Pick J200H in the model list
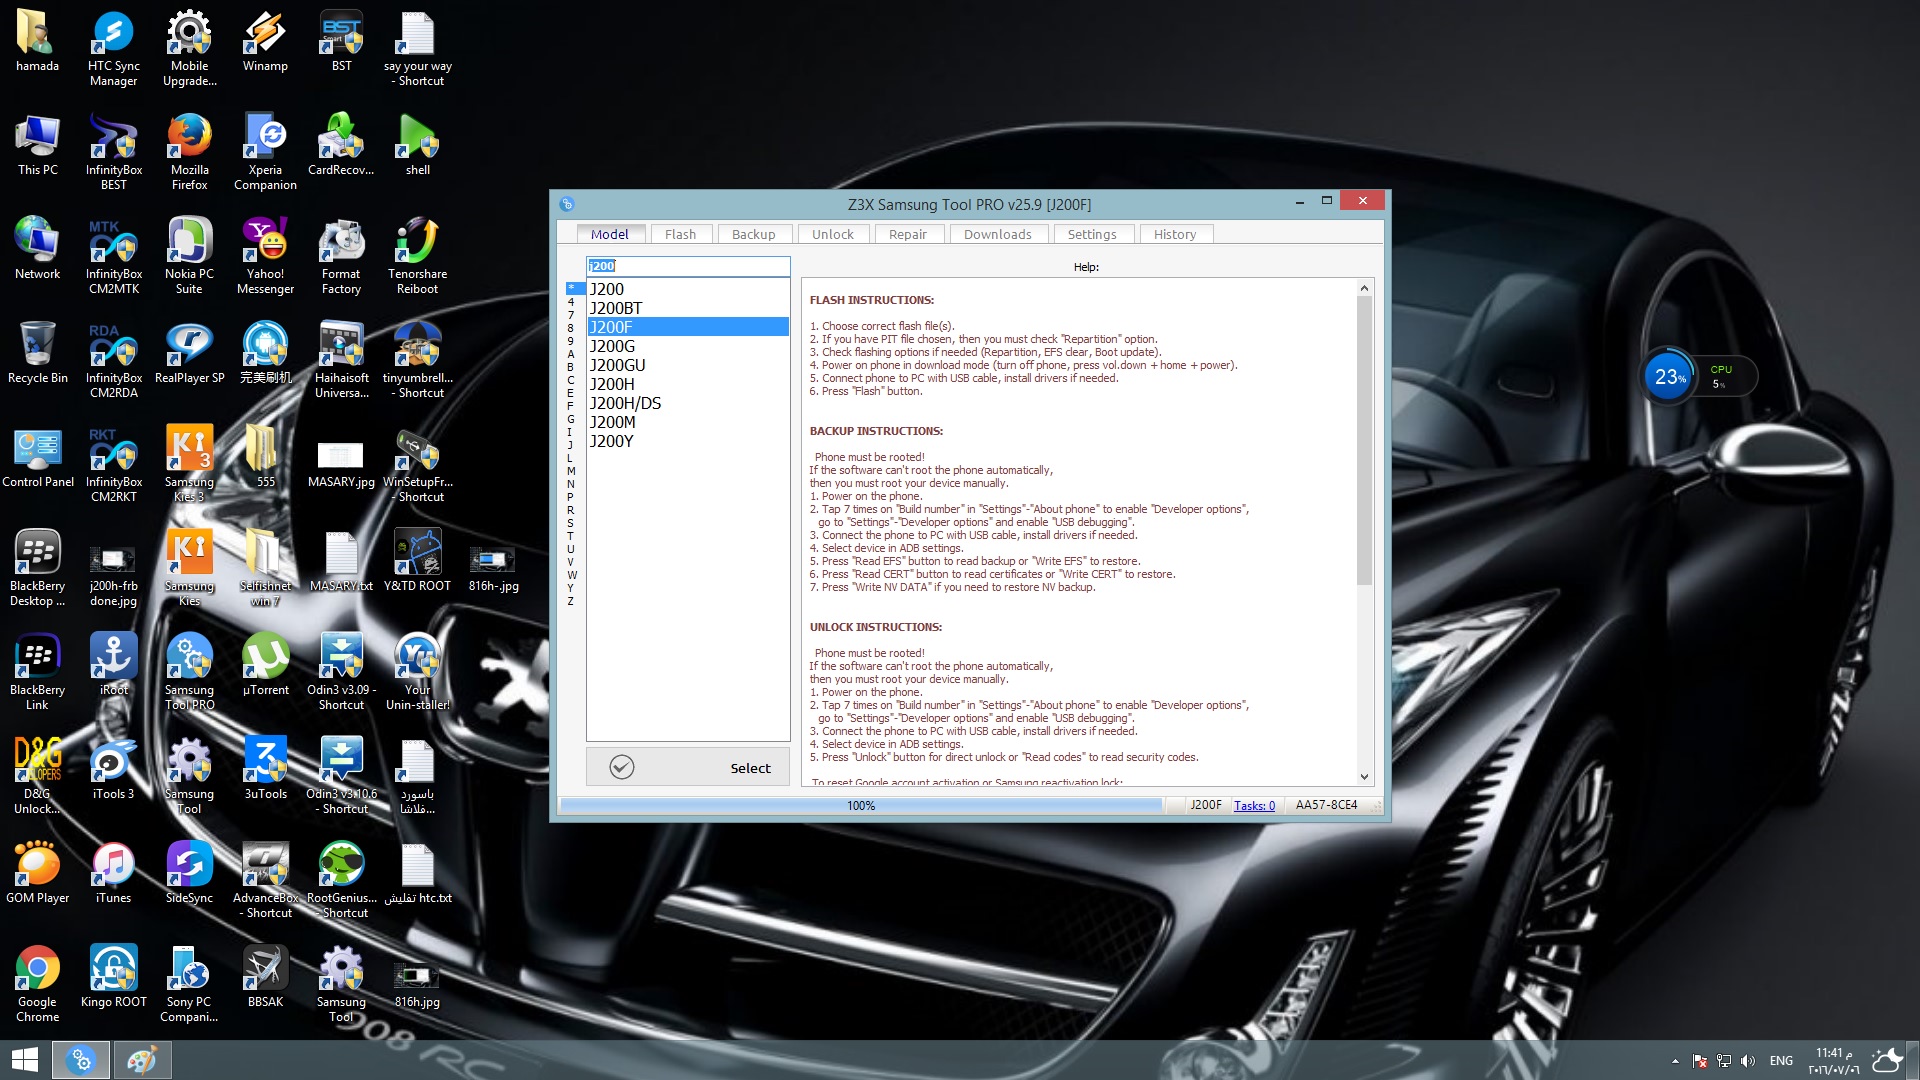Image resolution: width=1920 pixels, height=1080 pixels. [688, 384]
